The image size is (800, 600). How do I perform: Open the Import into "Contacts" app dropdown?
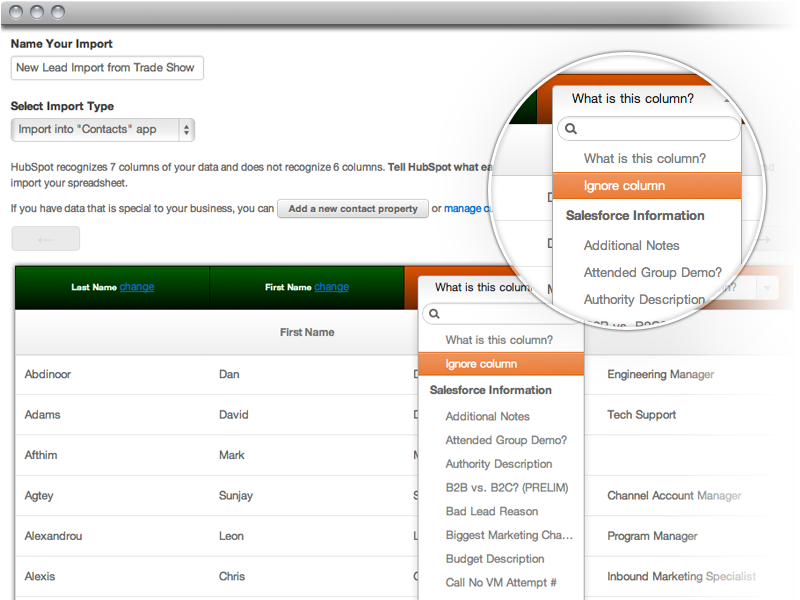[102, 129]
